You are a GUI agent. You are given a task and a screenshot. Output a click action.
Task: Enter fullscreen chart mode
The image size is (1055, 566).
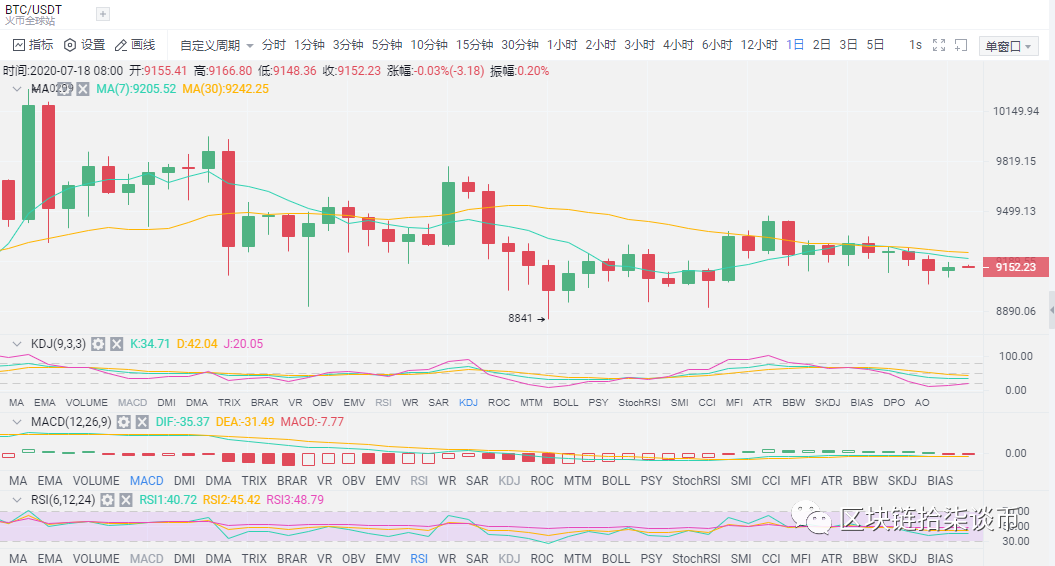(x=938, y=45)
